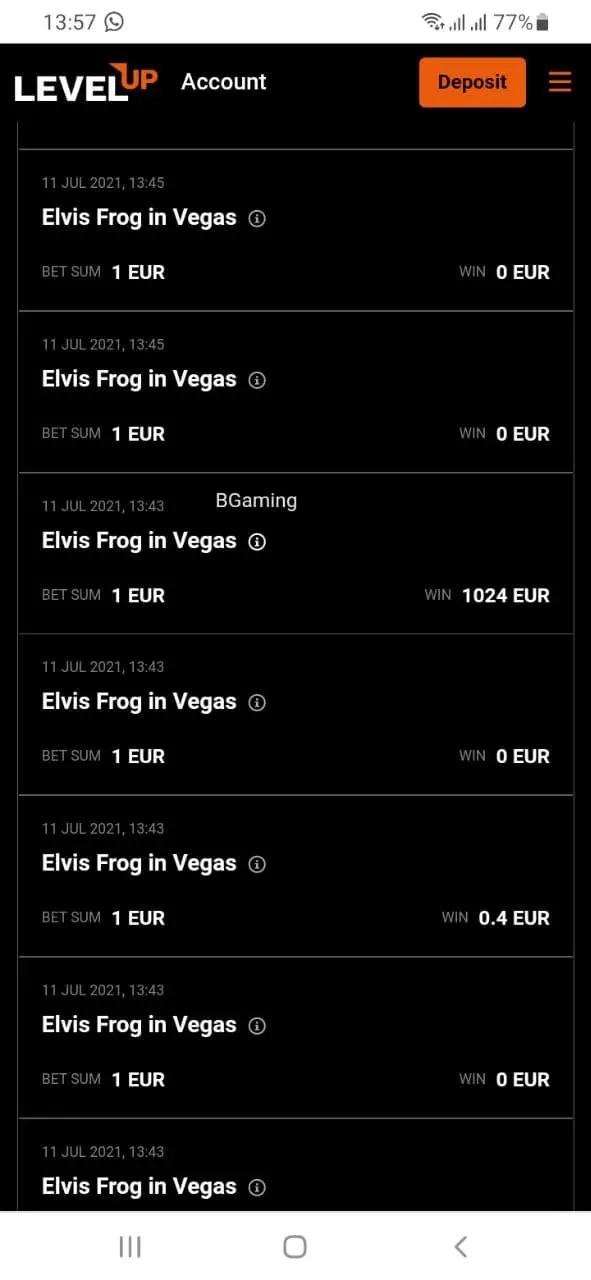Tap the LevelUp logo
591x1280 pixels.
point(86,82)
